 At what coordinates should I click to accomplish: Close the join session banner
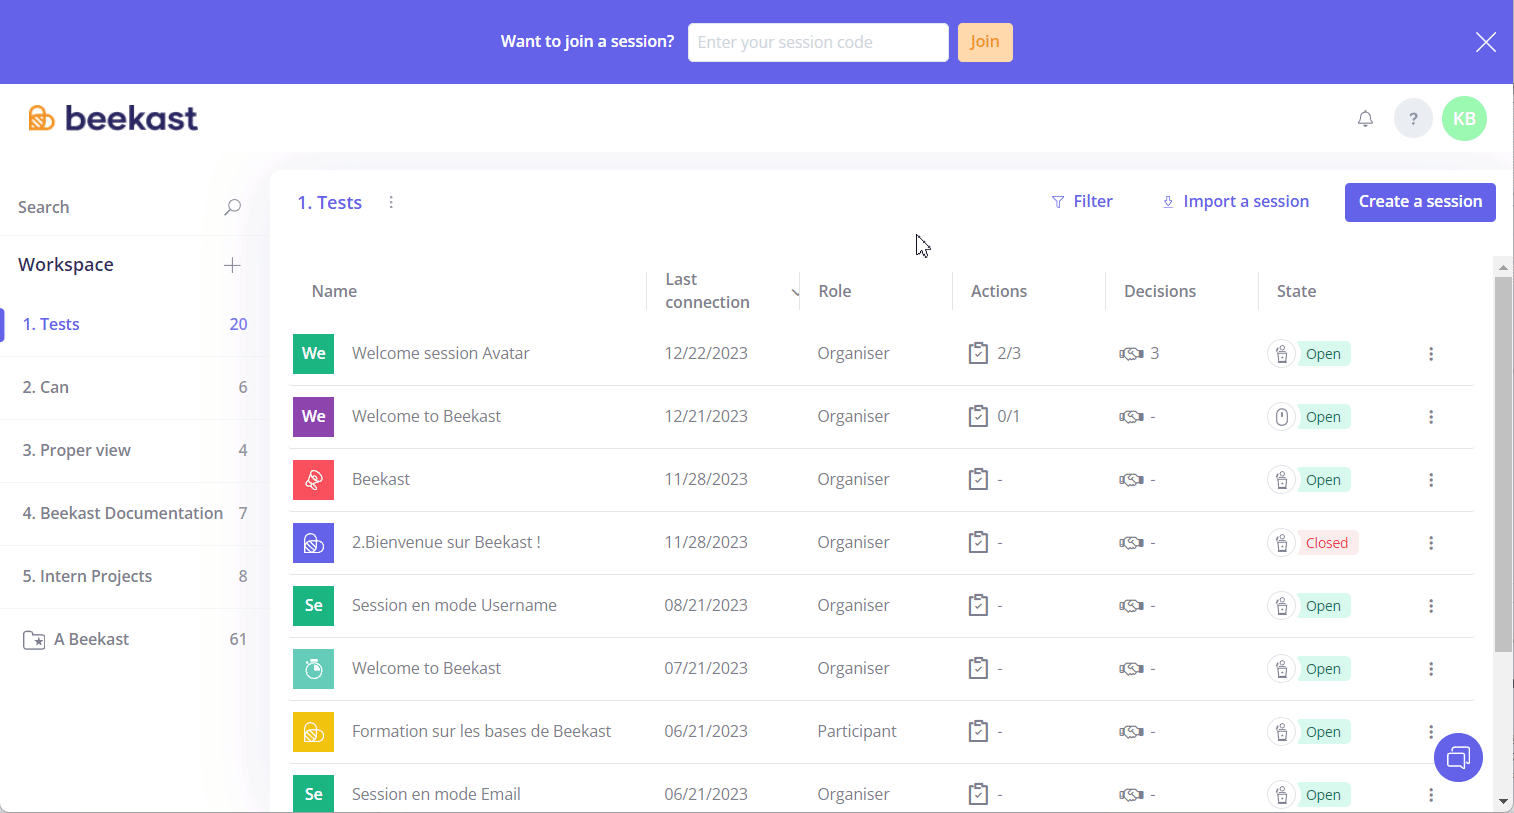pos(1486,42)
